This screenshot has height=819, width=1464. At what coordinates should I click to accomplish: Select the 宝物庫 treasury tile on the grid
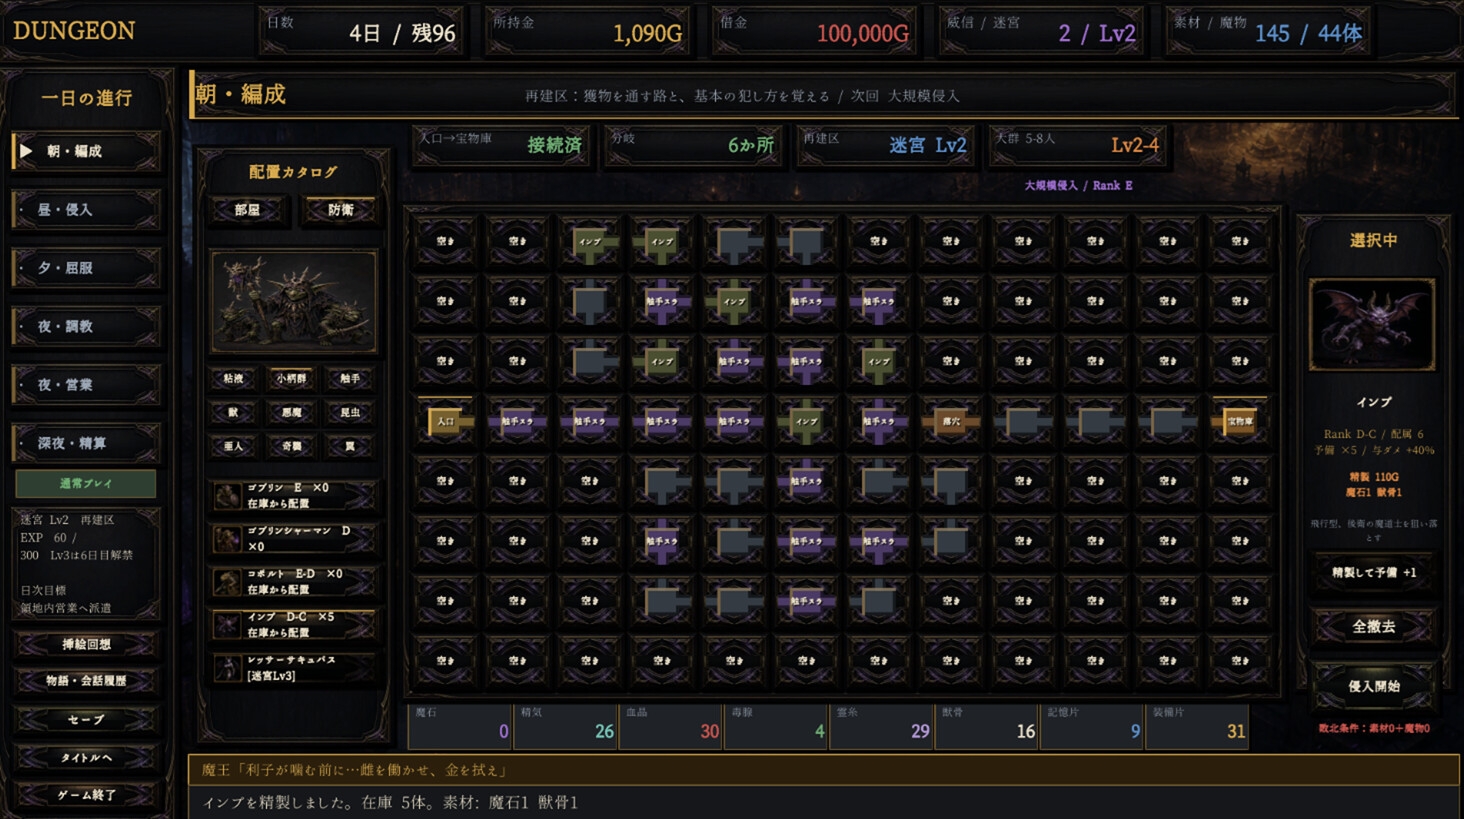[1239, 421]
